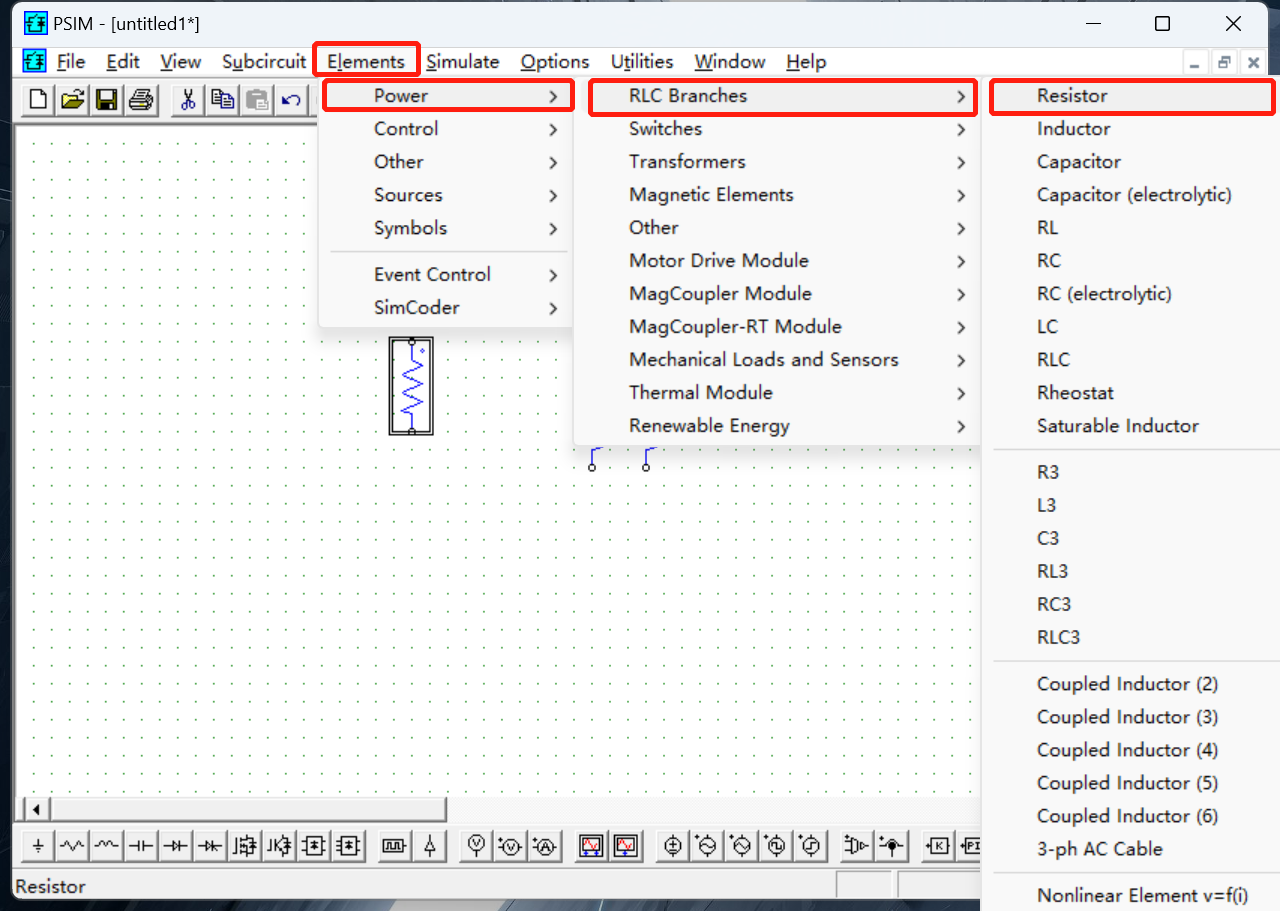Select the DC voltage source icon

673,846
